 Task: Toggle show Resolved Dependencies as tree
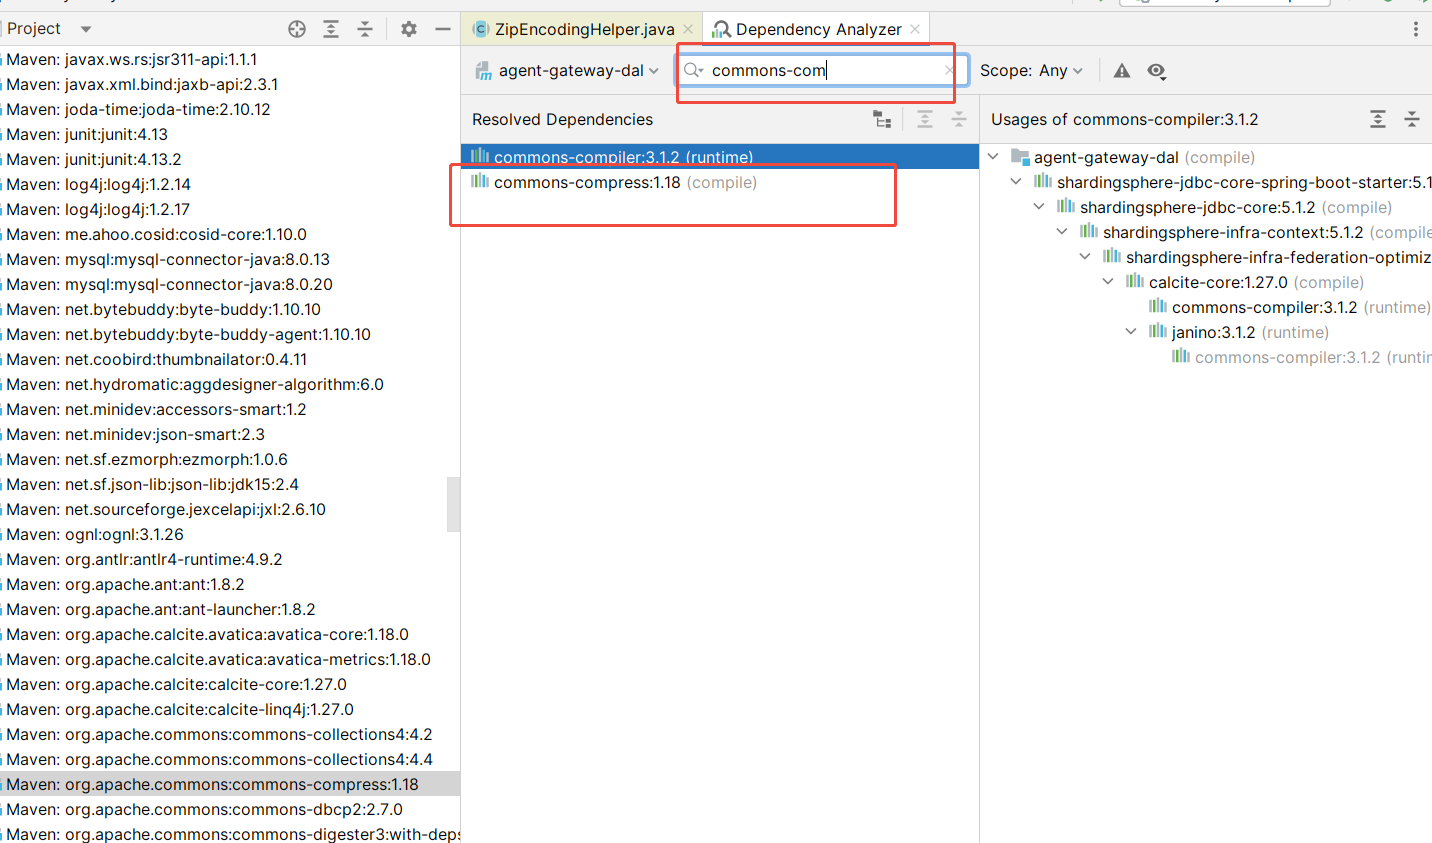coord(882,119)
